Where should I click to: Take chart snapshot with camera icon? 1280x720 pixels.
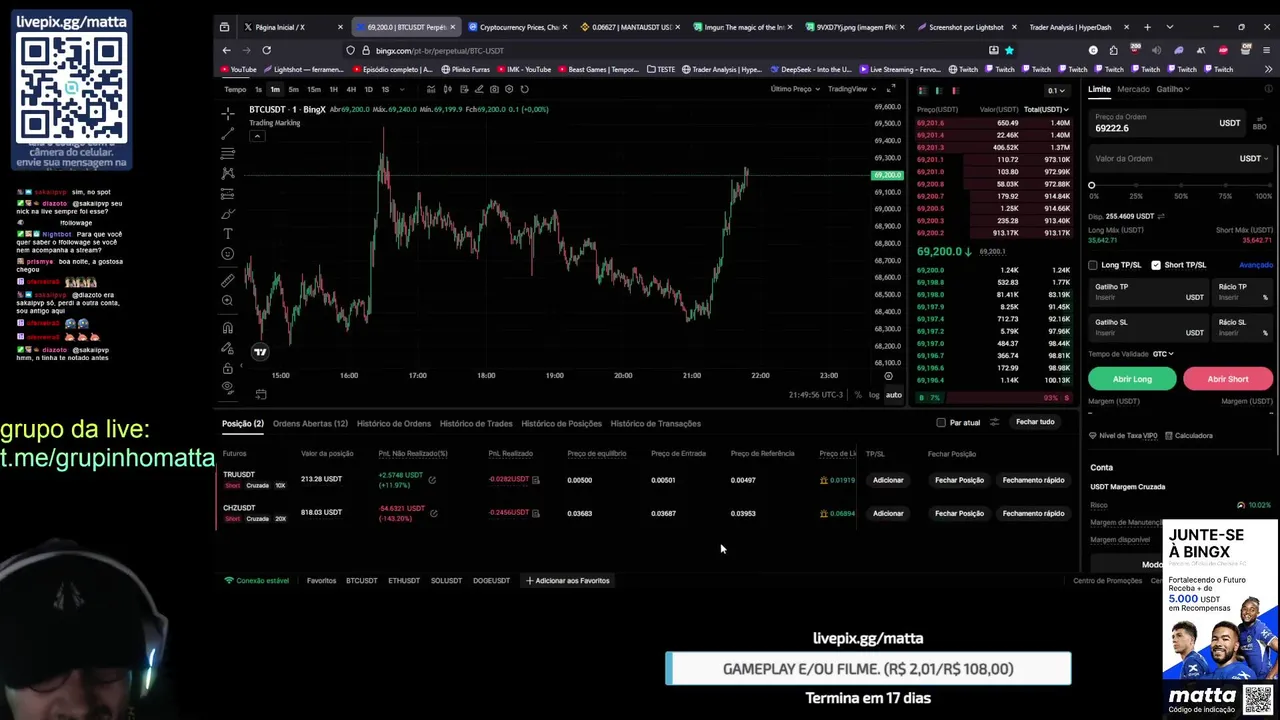pyautogui.click(x=494, y=89)
